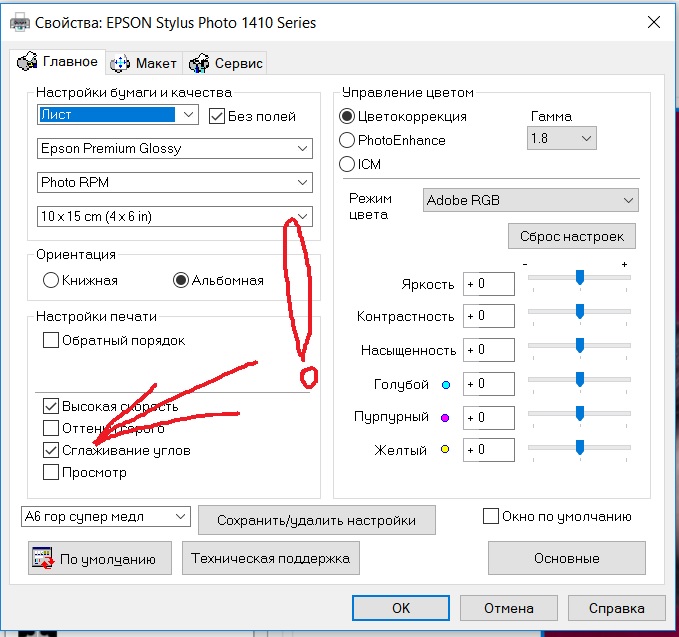This screenshot has height=637, width=679.
Task: Open the Photo RPM quality dropdown
Action: point(175,182)
